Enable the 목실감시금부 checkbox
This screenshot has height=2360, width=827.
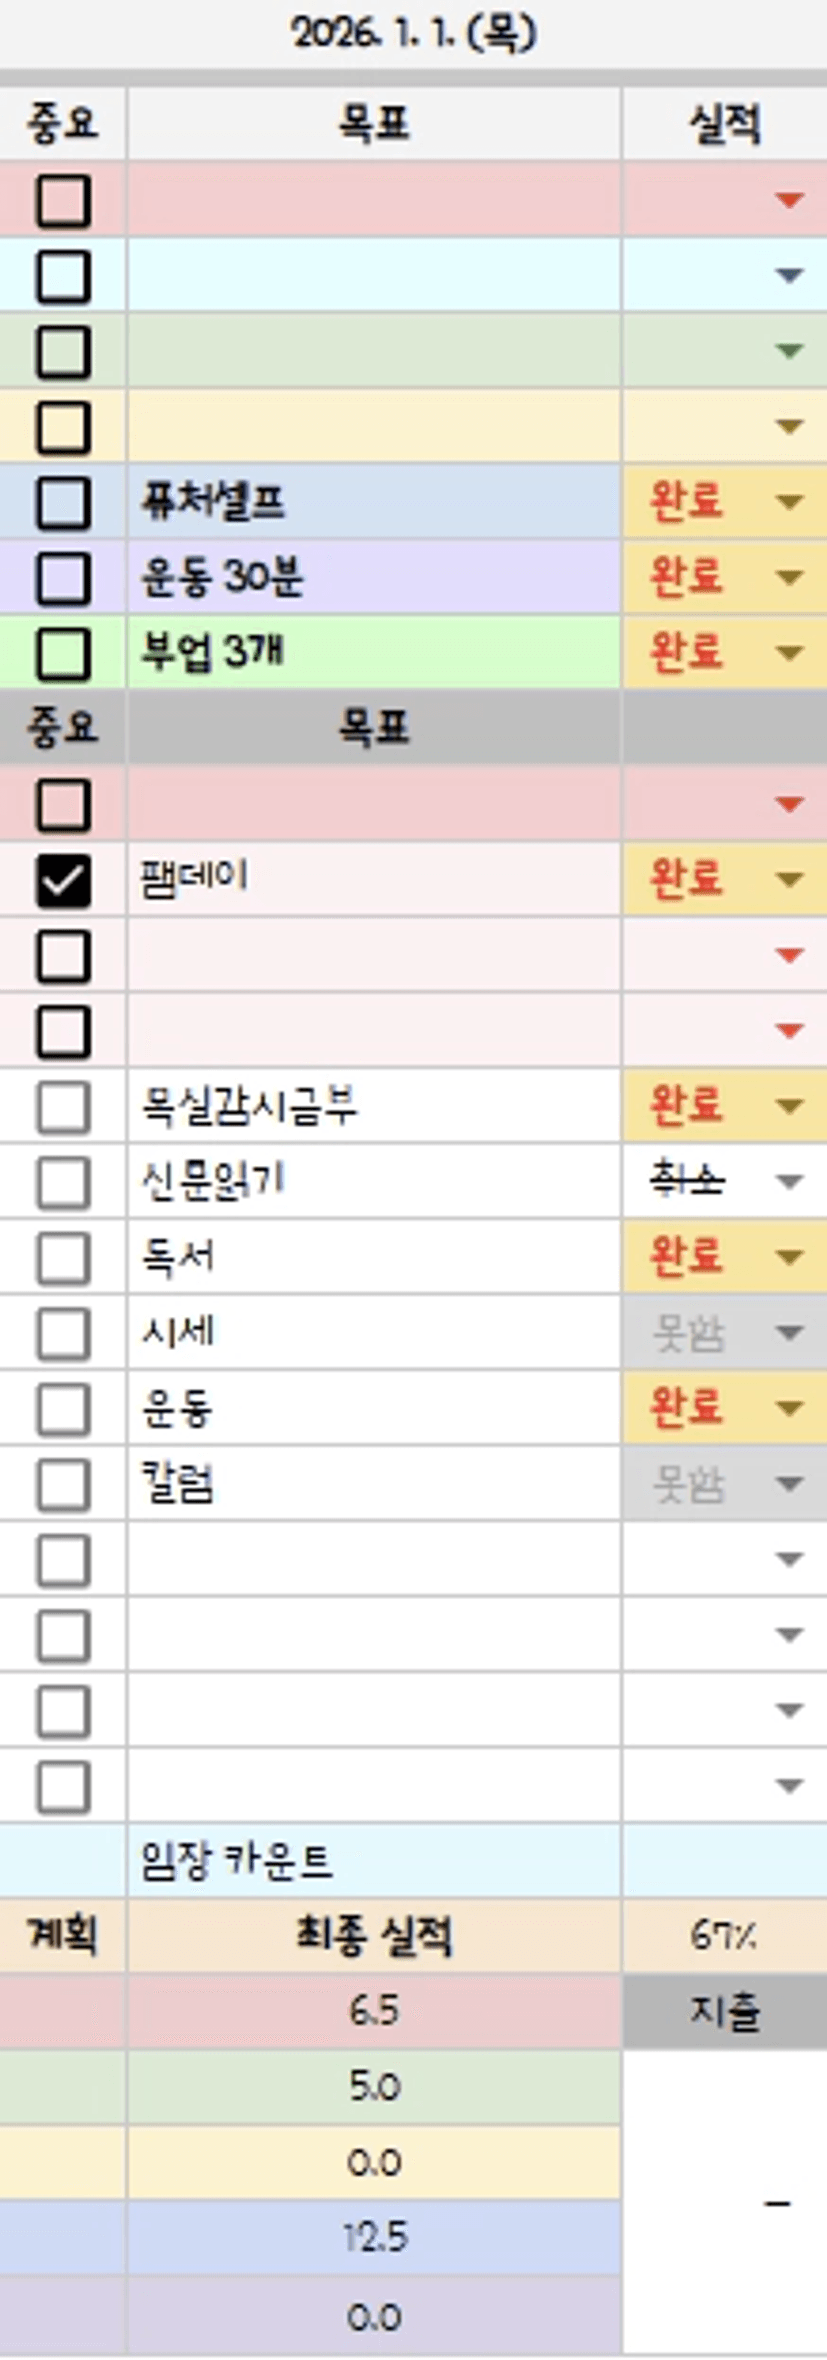point(63,1107)
